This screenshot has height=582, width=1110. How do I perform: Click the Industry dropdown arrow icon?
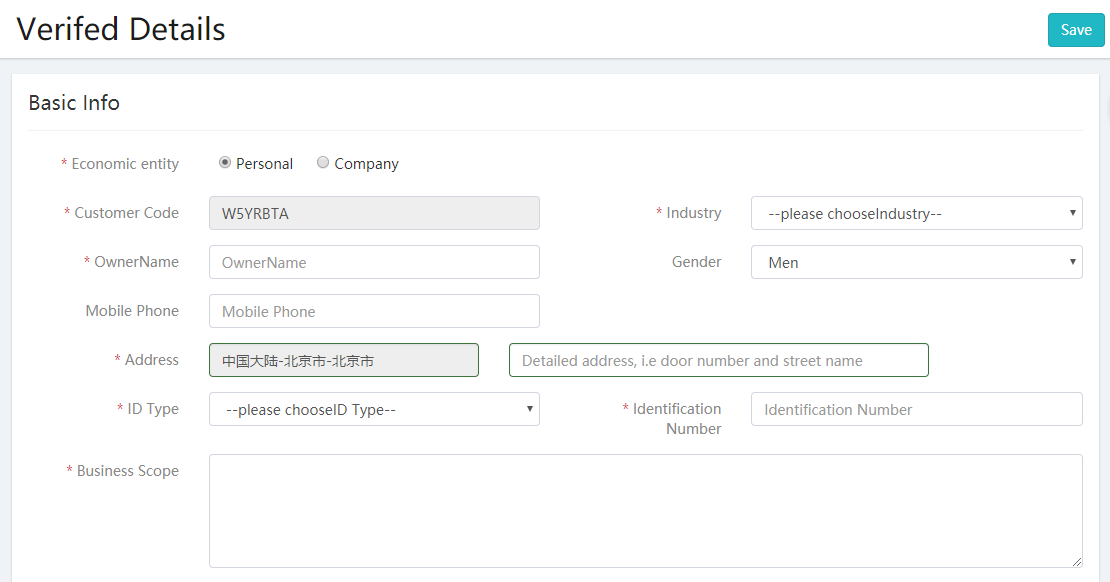pyautogui.click(x=1072, y=213)
